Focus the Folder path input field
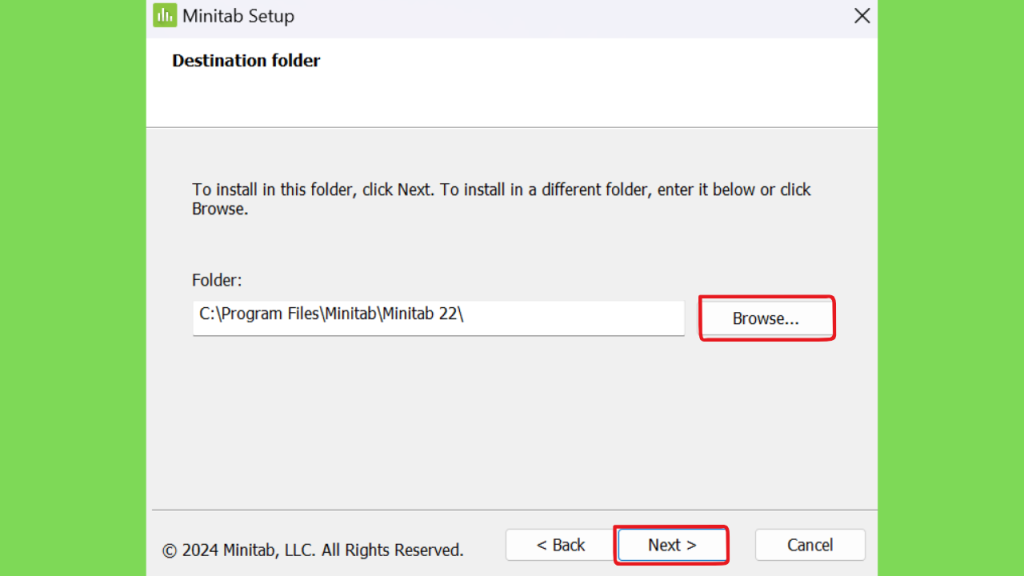Image resolution: width=1024 pixels, height=576 pixels. pos(438,318)
